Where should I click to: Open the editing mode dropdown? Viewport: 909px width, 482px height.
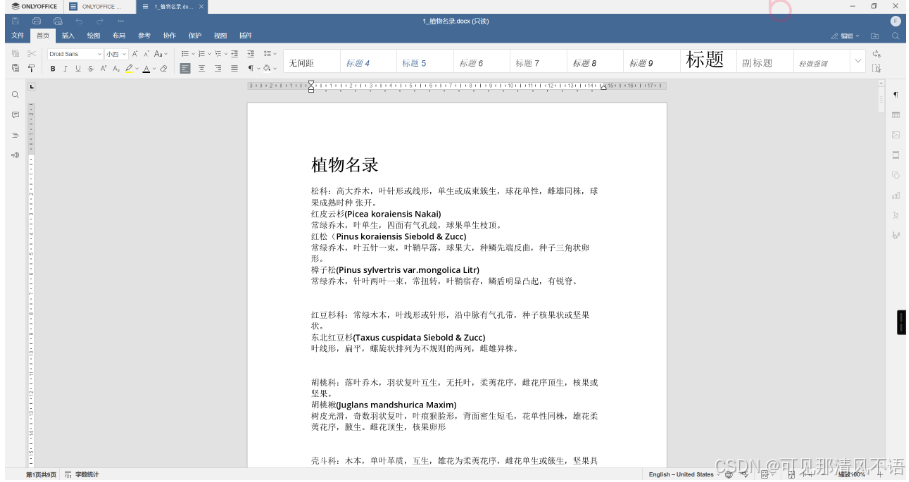846,36
